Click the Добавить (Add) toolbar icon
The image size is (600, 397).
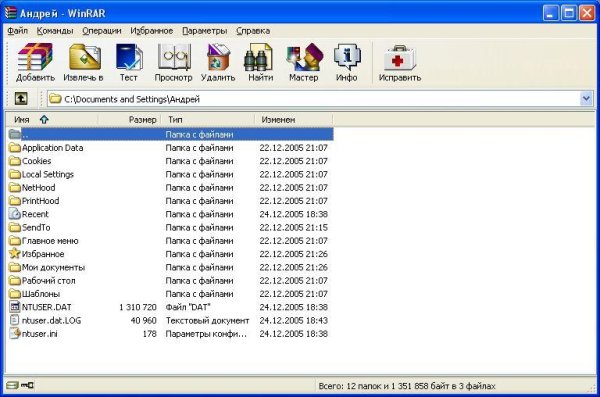click(35, 57)
